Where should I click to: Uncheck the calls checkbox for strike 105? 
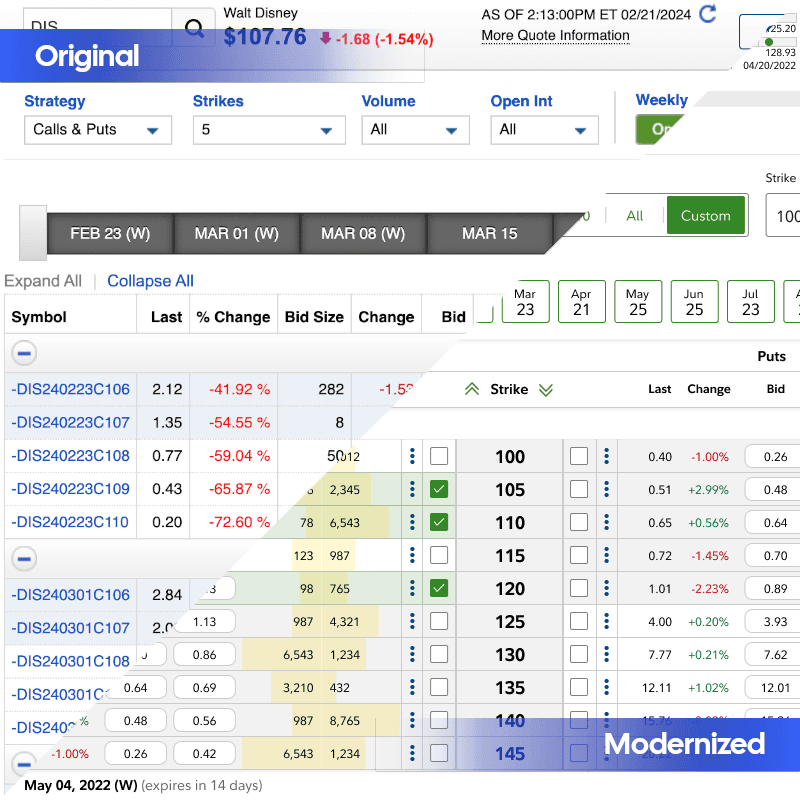[439, 489]
